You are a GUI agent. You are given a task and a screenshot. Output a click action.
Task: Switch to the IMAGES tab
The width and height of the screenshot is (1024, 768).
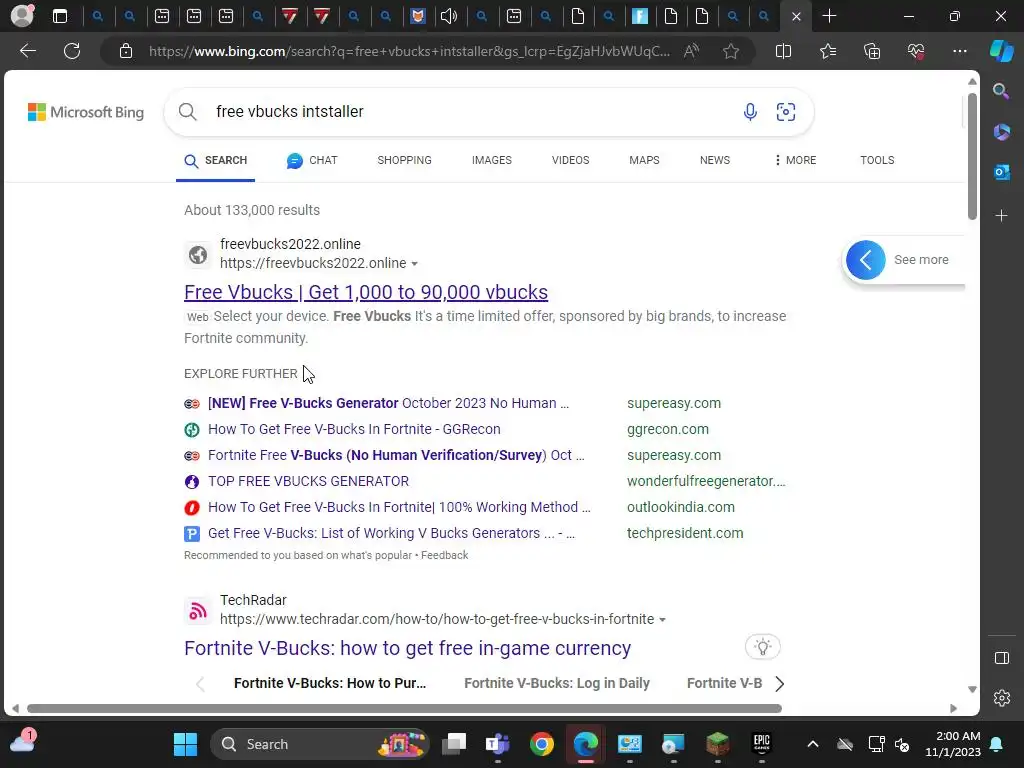[492, 160]
